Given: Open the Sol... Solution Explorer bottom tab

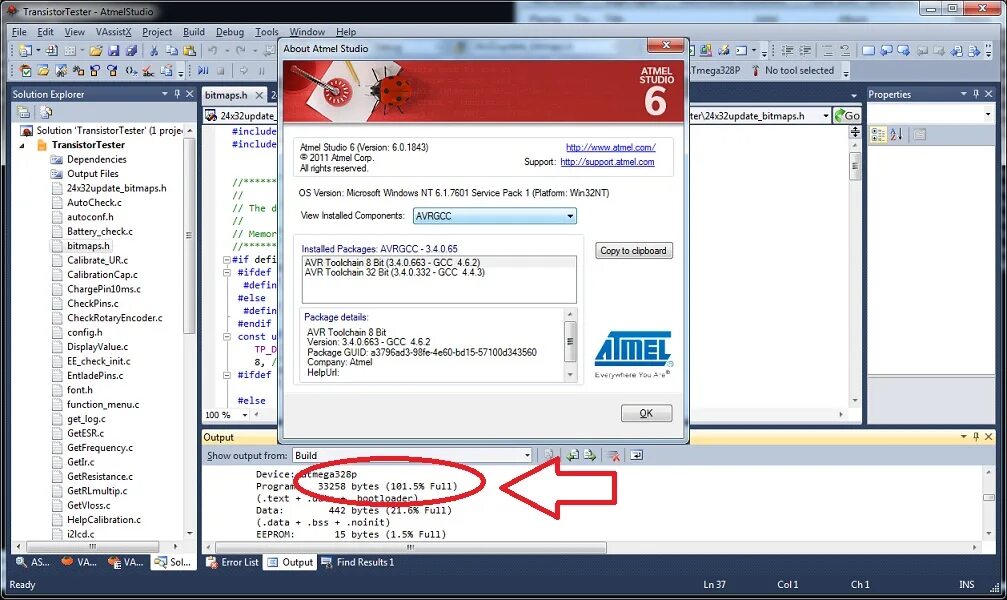Looking at the screenshot, I should point(173,562).
